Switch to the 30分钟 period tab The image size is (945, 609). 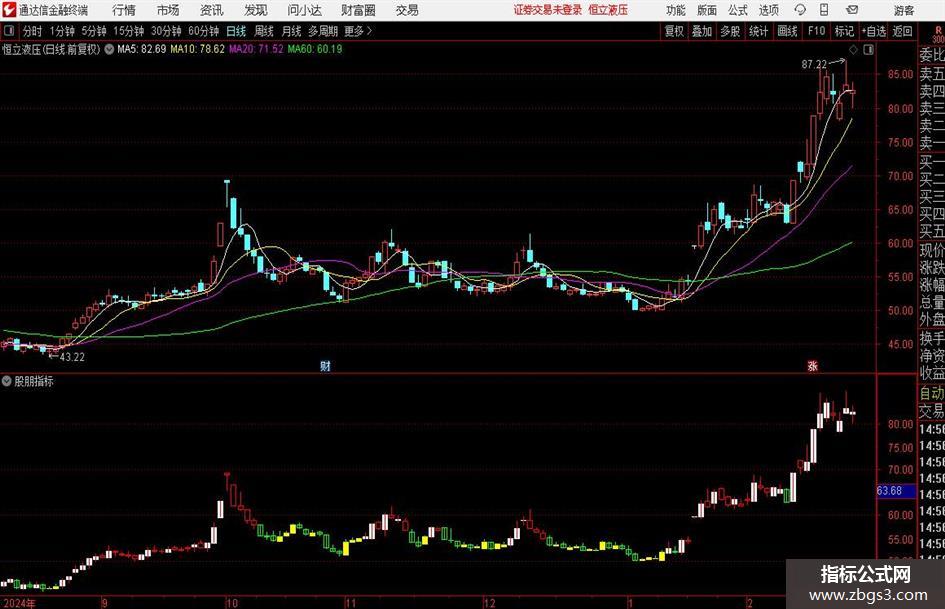pos(166,31)
